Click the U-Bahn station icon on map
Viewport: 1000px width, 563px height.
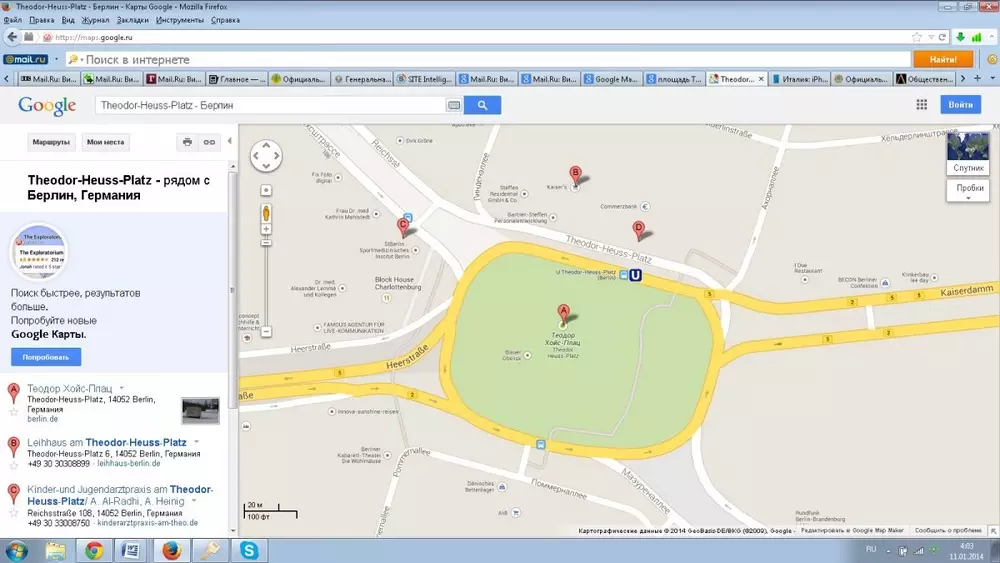636,276
